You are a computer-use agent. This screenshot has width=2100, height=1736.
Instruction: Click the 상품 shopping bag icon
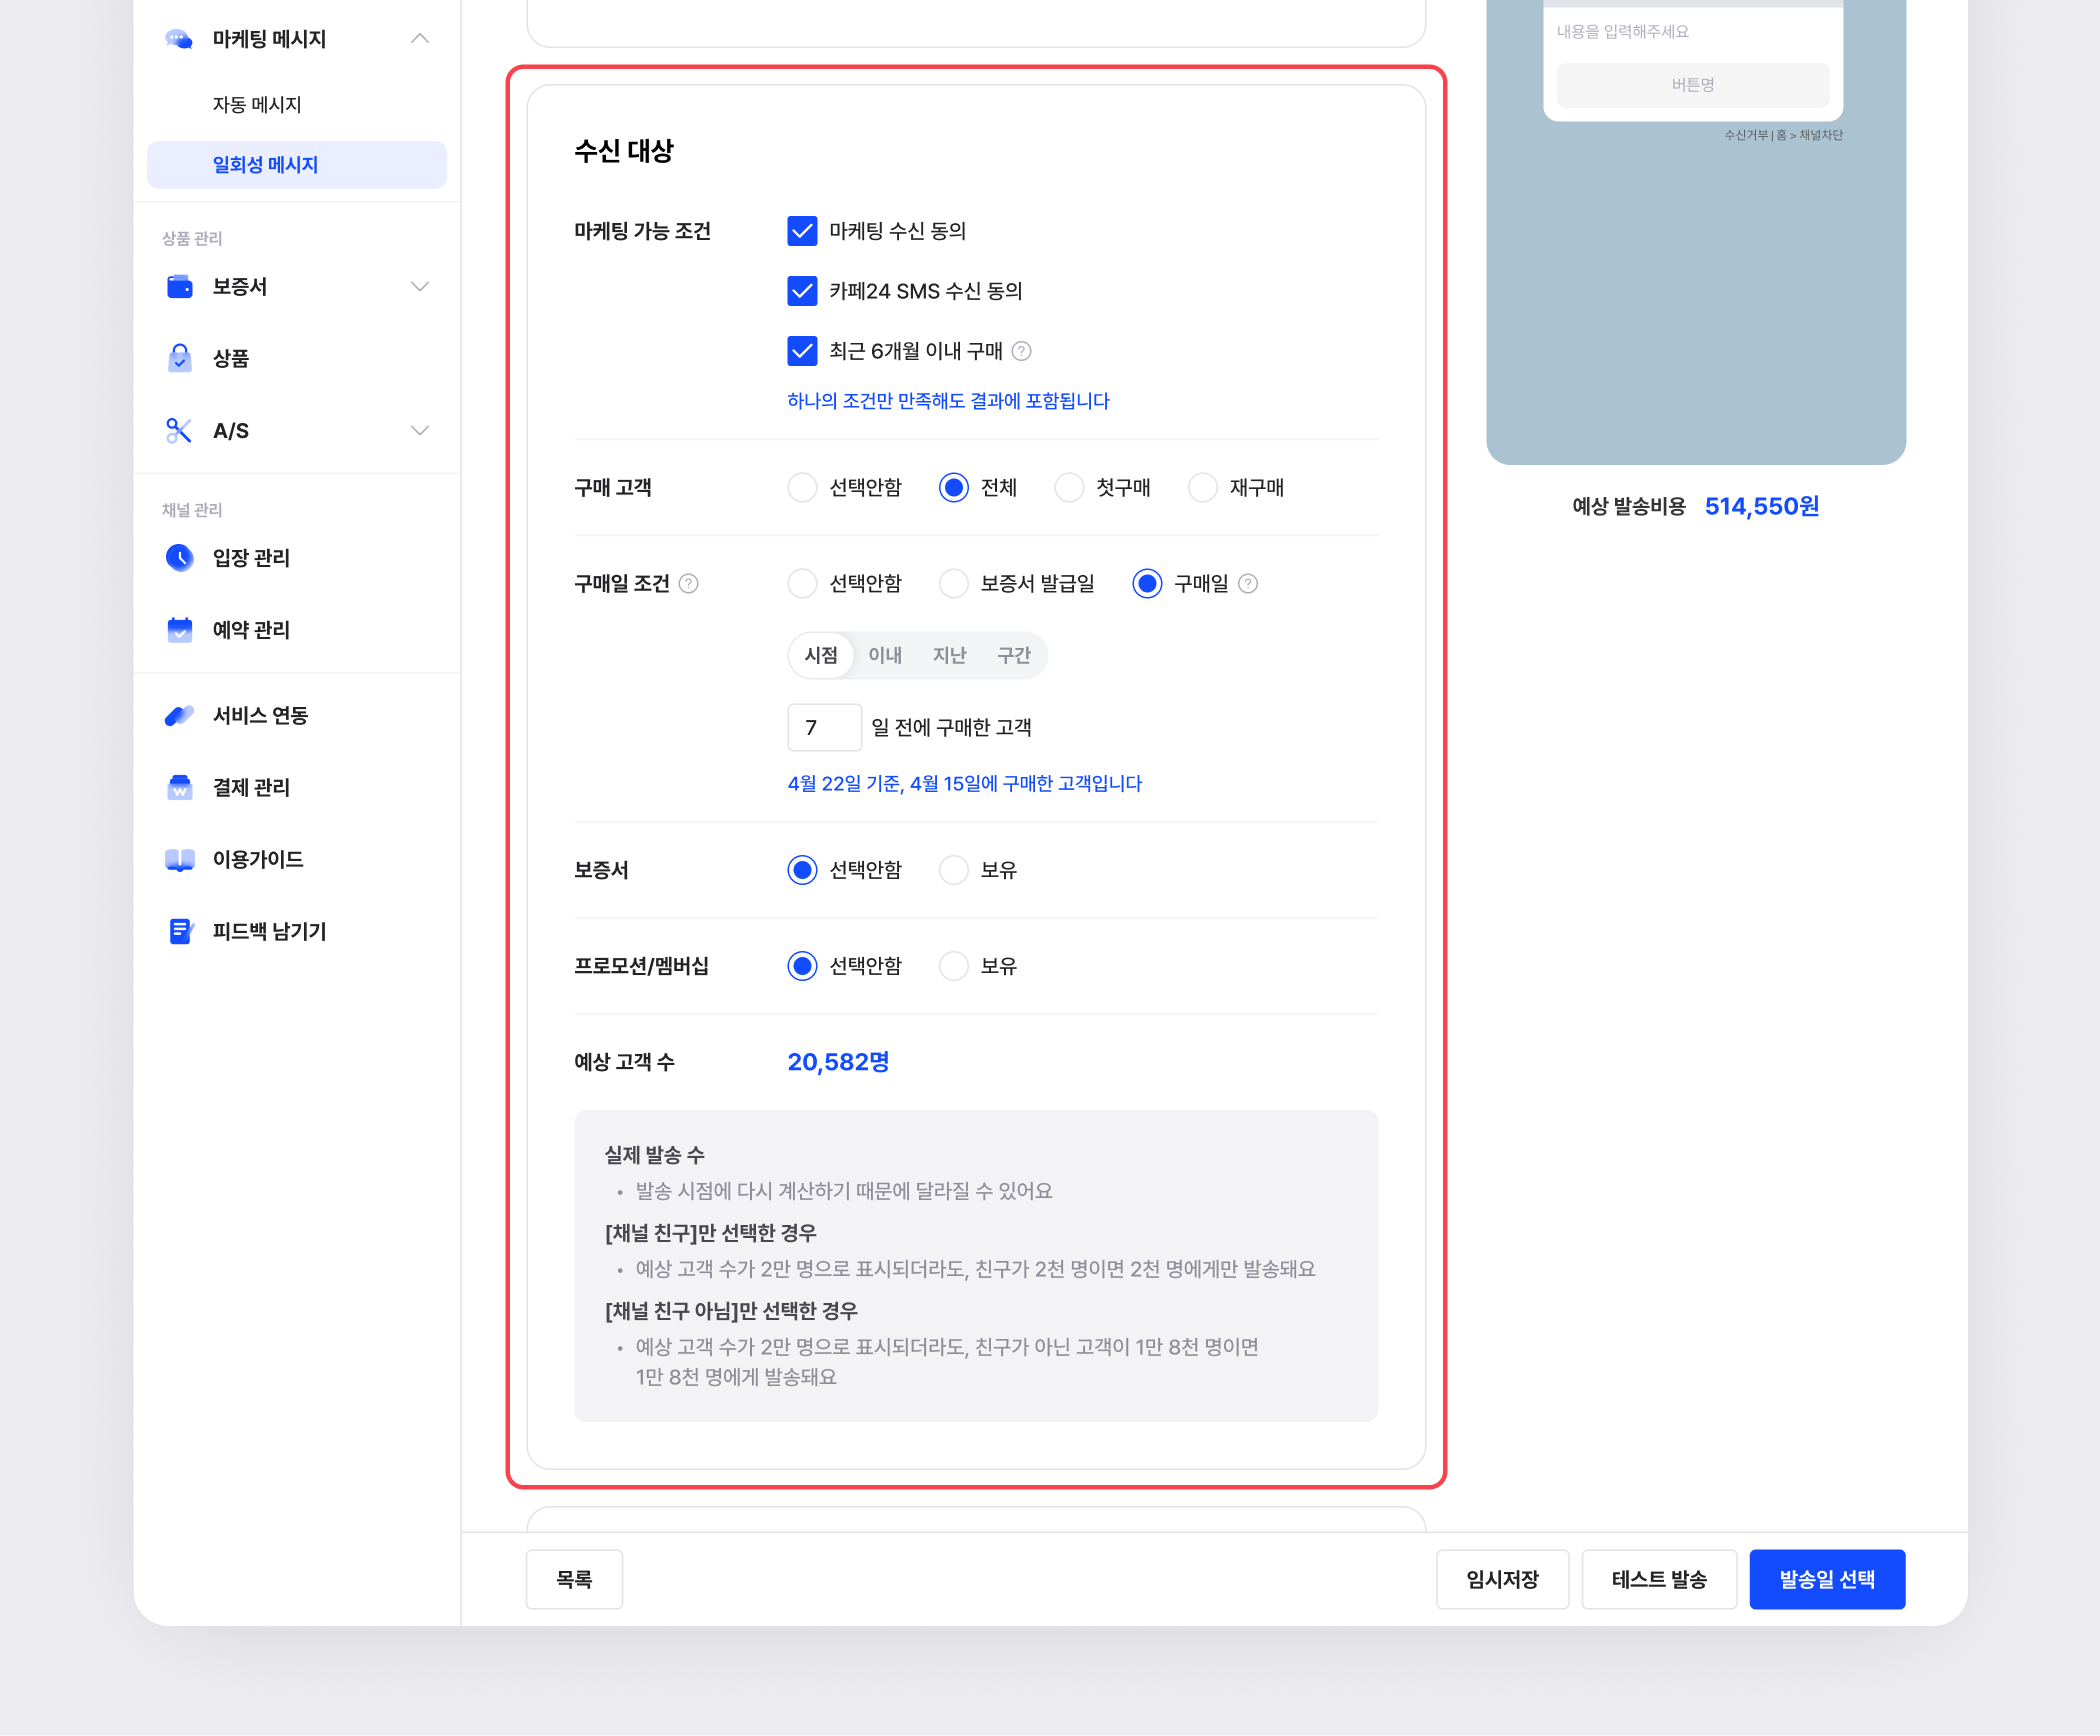tap(179, 358)
